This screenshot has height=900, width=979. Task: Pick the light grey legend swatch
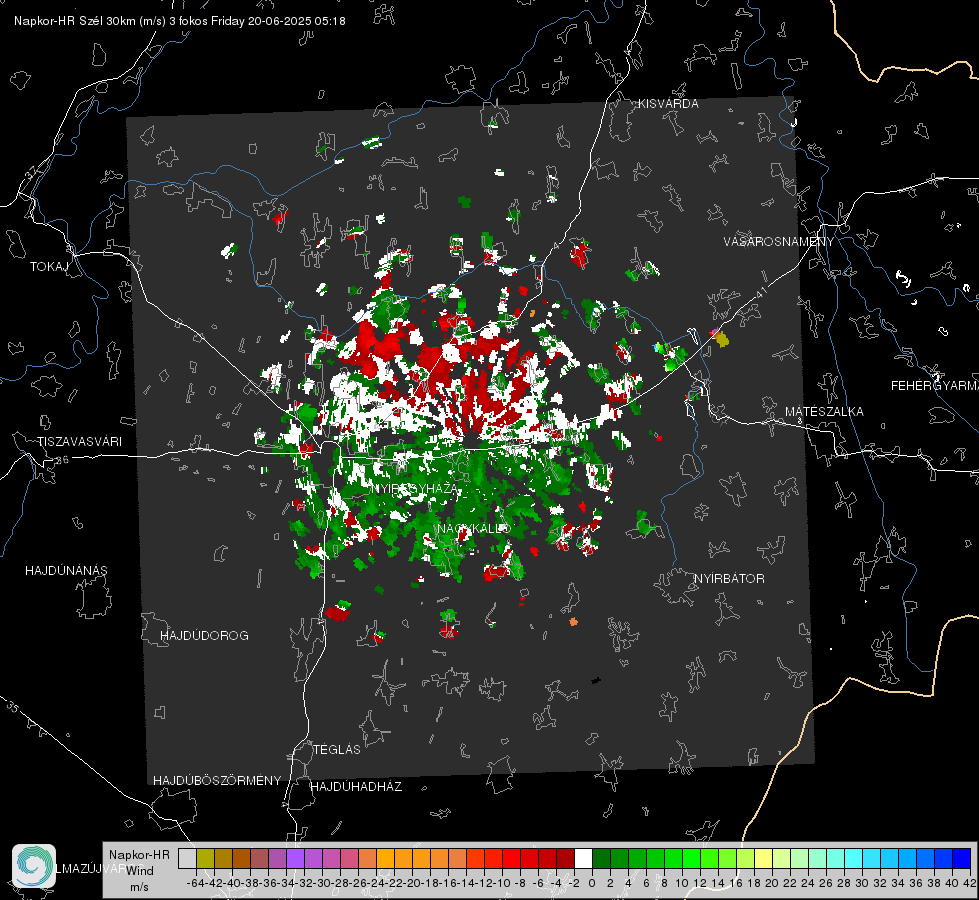187,858
